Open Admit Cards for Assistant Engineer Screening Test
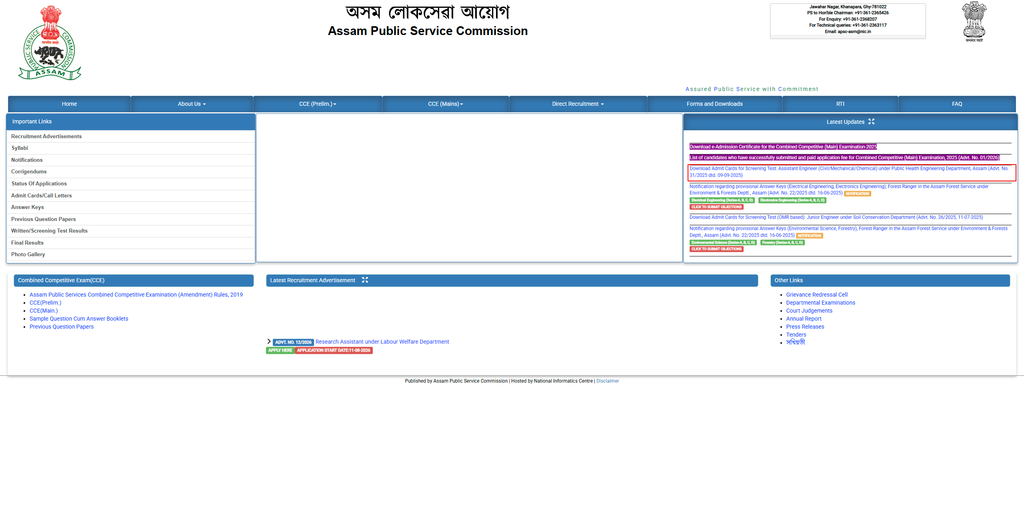Screen dimensions: 1024x508 tap(849, 172)
